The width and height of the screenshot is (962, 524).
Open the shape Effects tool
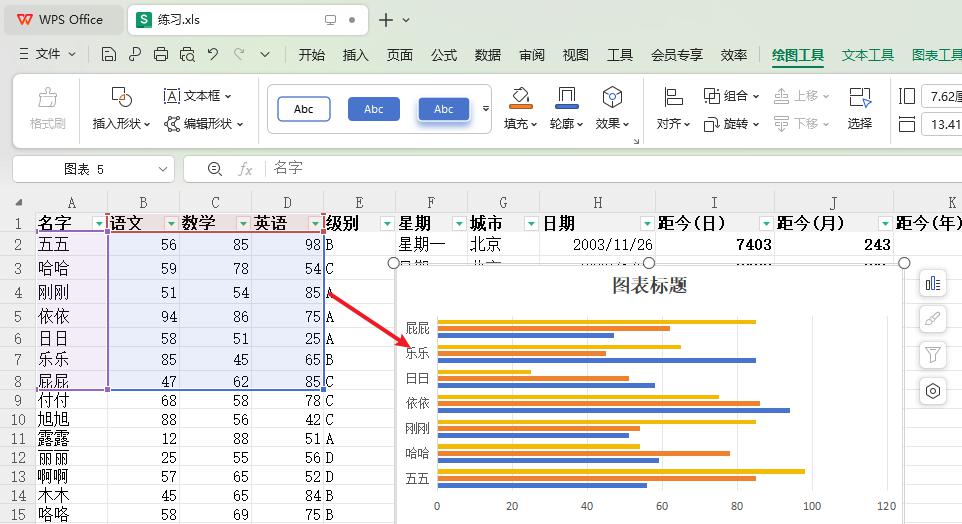pyautogui.click(x=612, y=109)
